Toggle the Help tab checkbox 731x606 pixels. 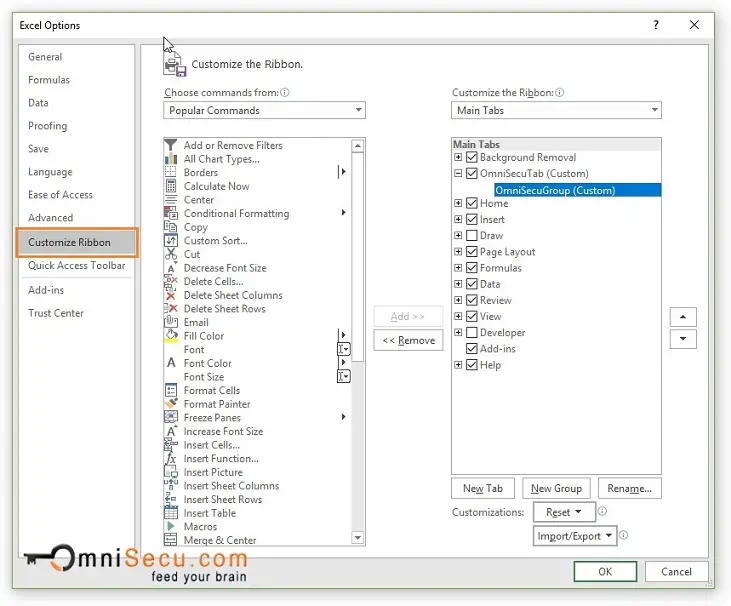click(x=472, y=365)
